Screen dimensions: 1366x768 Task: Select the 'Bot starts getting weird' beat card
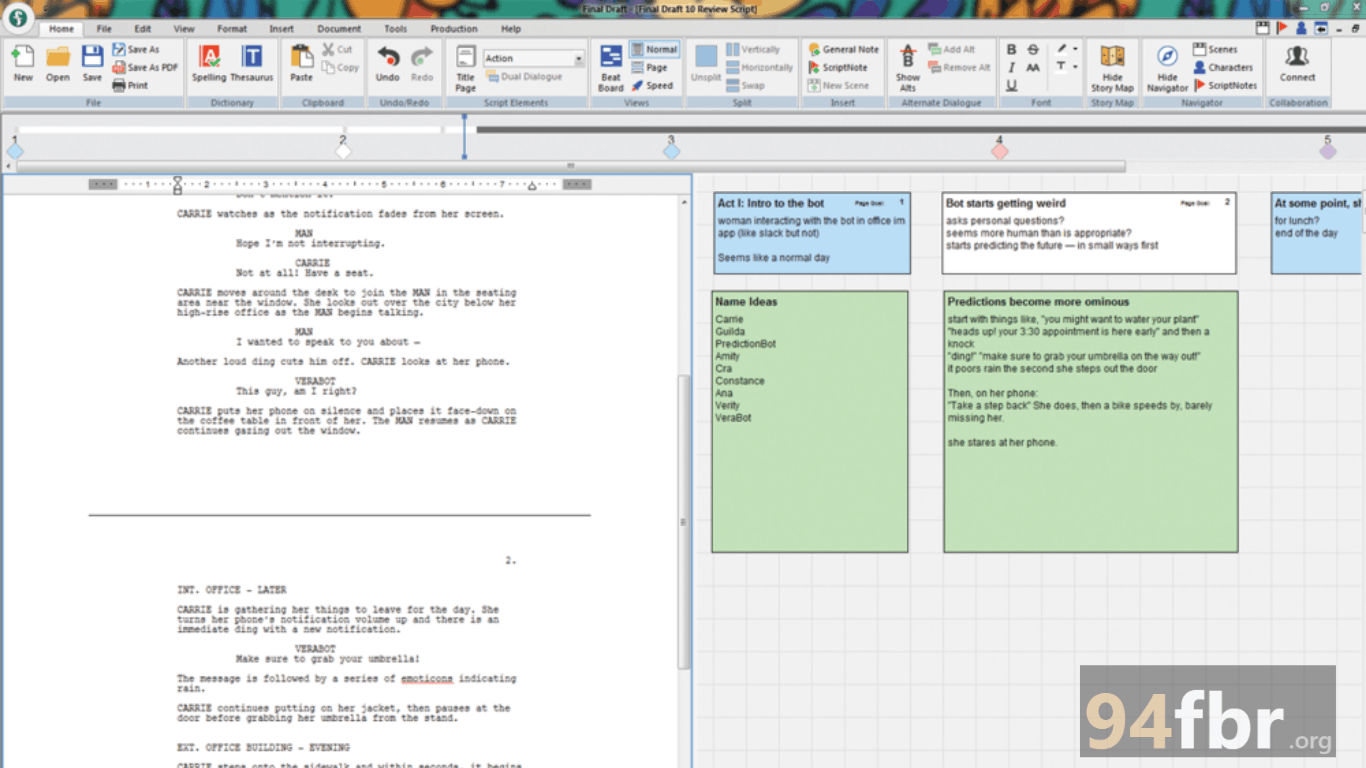click(x=1089, y=233)
